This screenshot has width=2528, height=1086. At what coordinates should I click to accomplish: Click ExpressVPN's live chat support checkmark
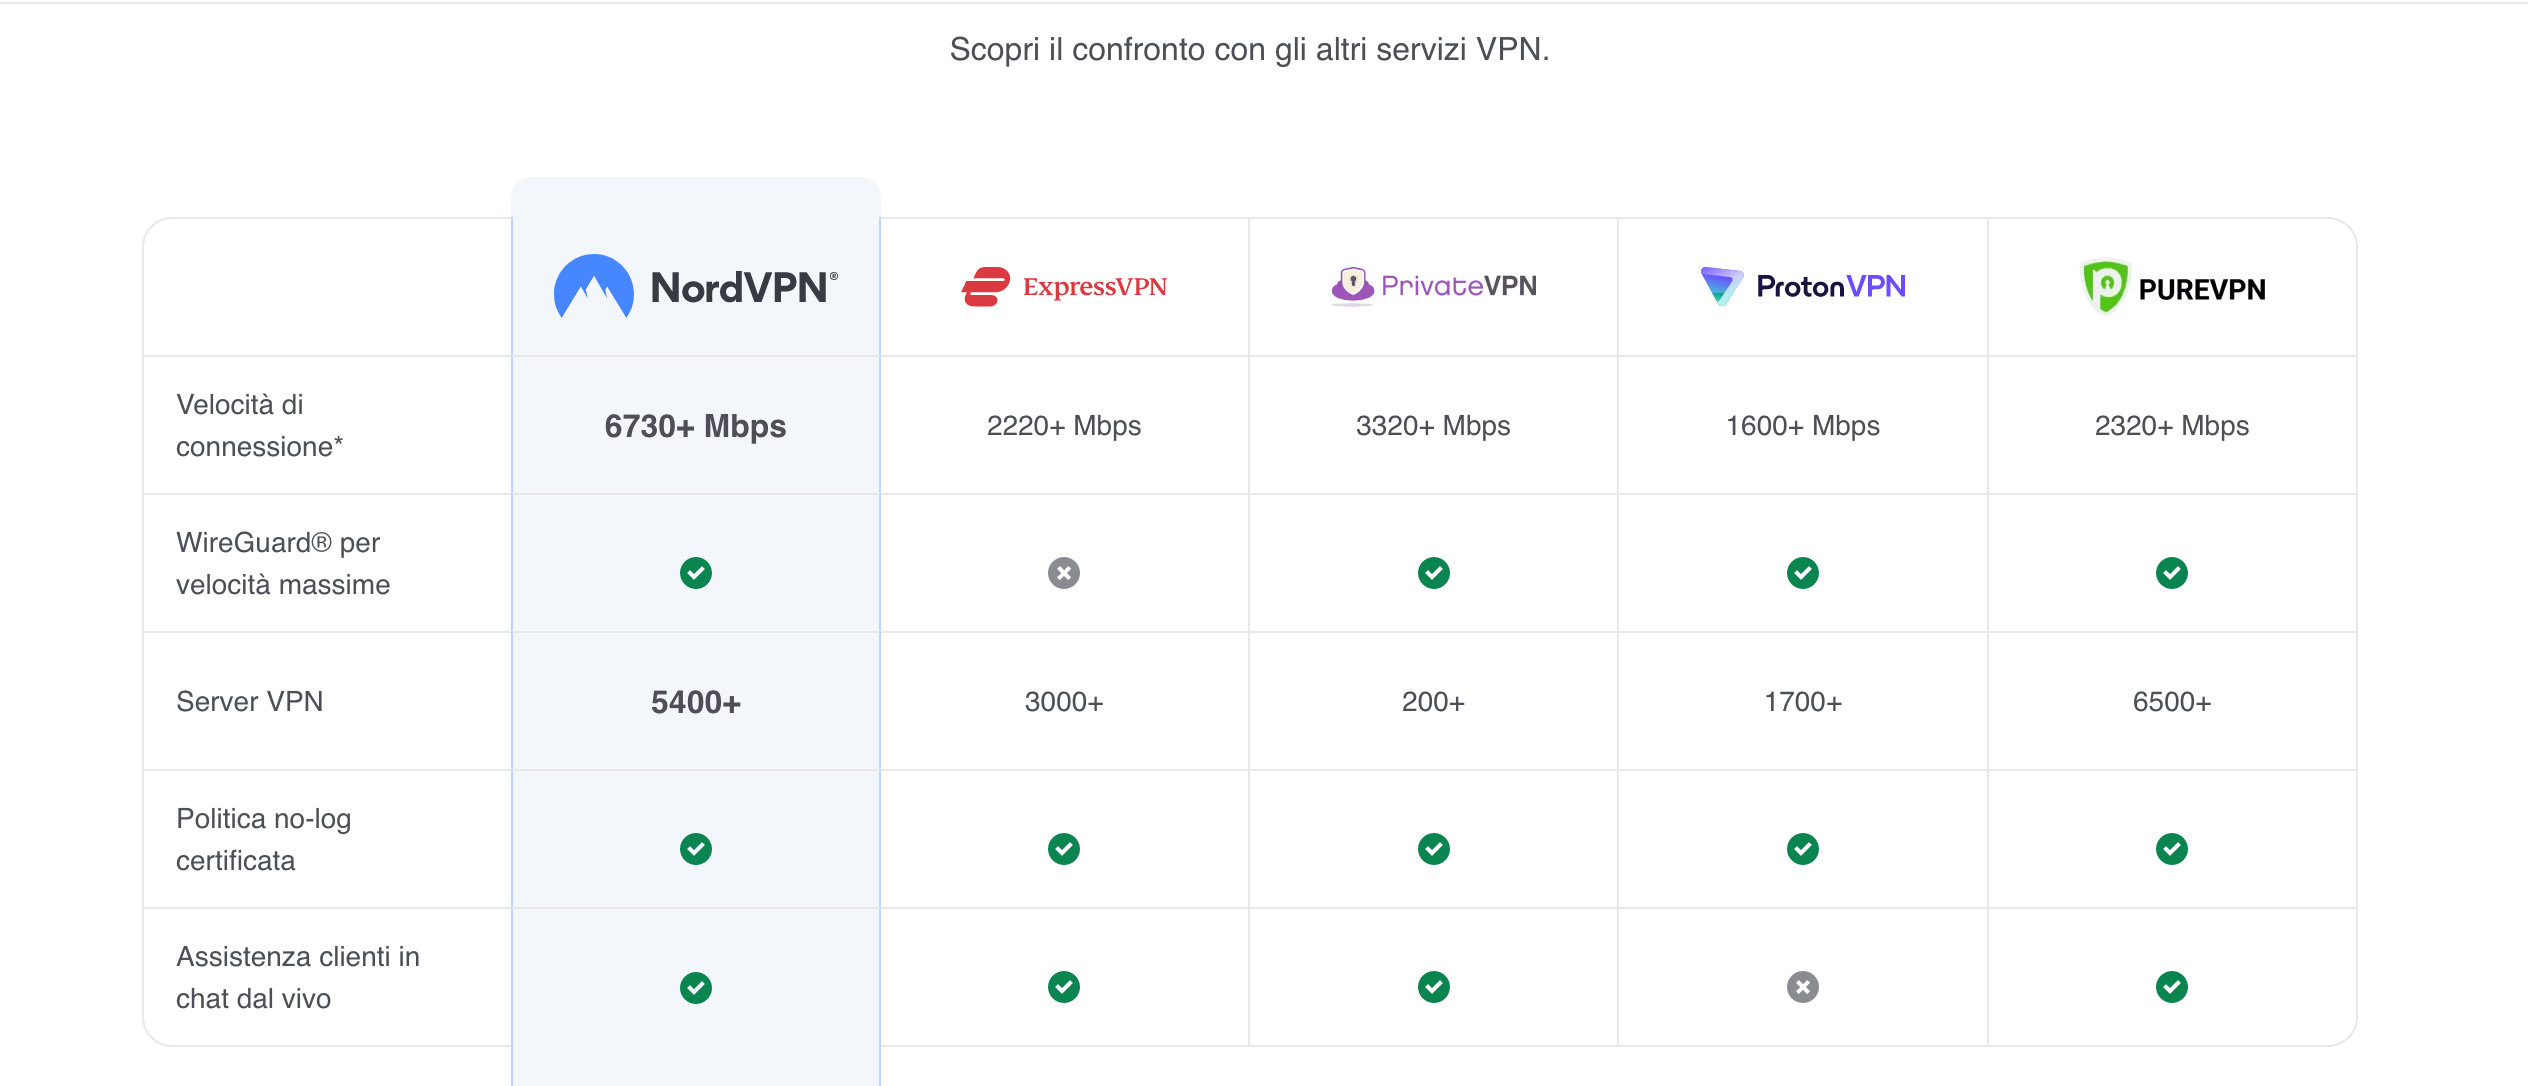[x=1064, y=987]
